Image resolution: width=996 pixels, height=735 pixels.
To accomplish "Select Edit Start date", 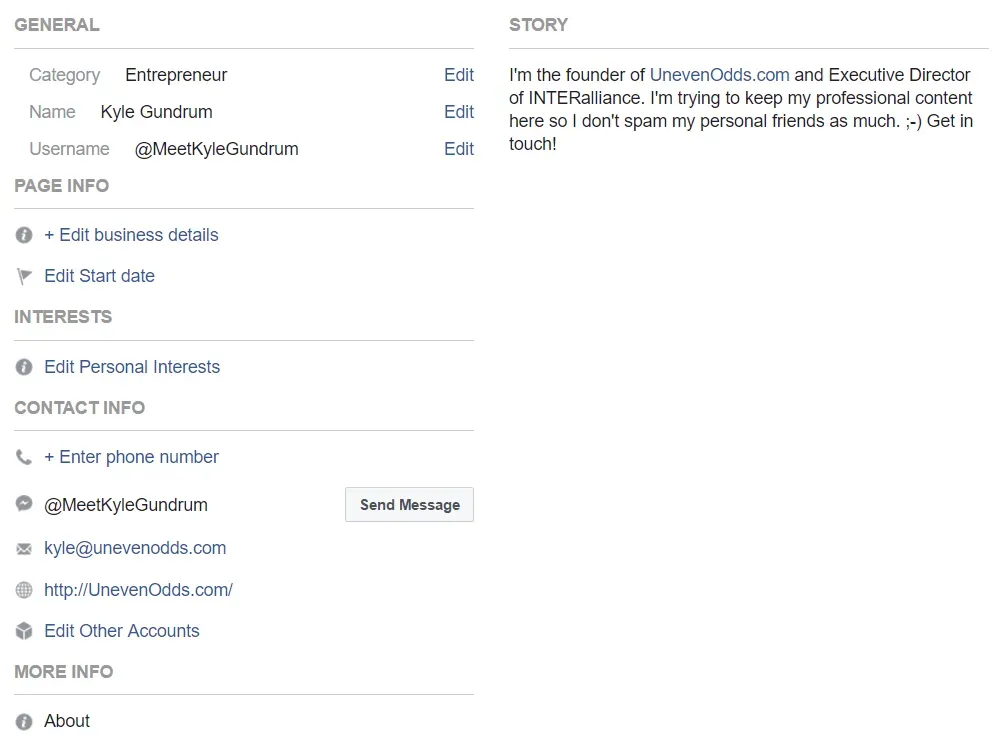I will click(99, 276).
